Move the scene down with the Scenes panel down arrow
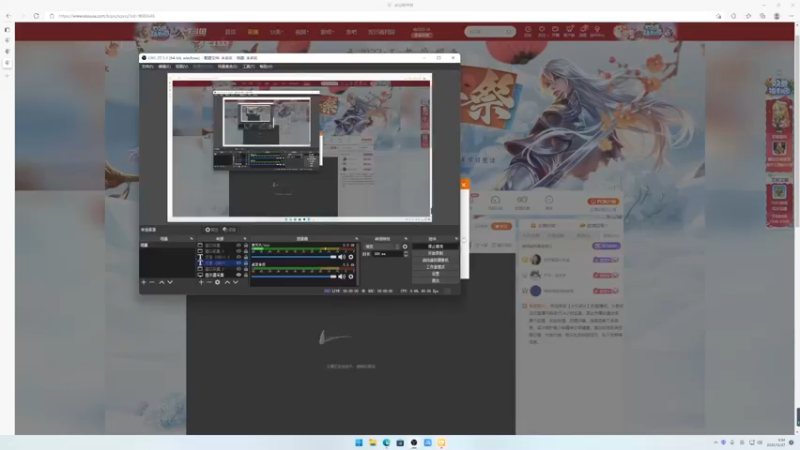Image resolution: width=800 pixels, height=450 pixels. tap(170, 282)
